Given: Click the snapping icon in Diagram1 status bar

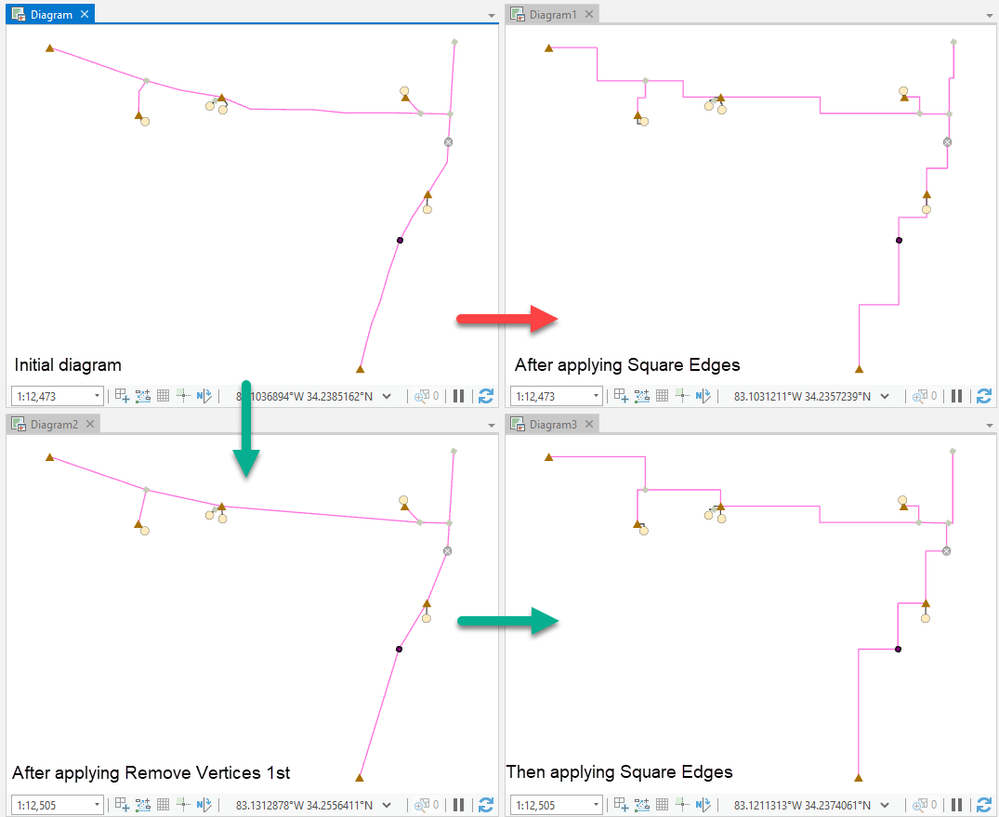Looking at the screenshot, I should (642, 396).
